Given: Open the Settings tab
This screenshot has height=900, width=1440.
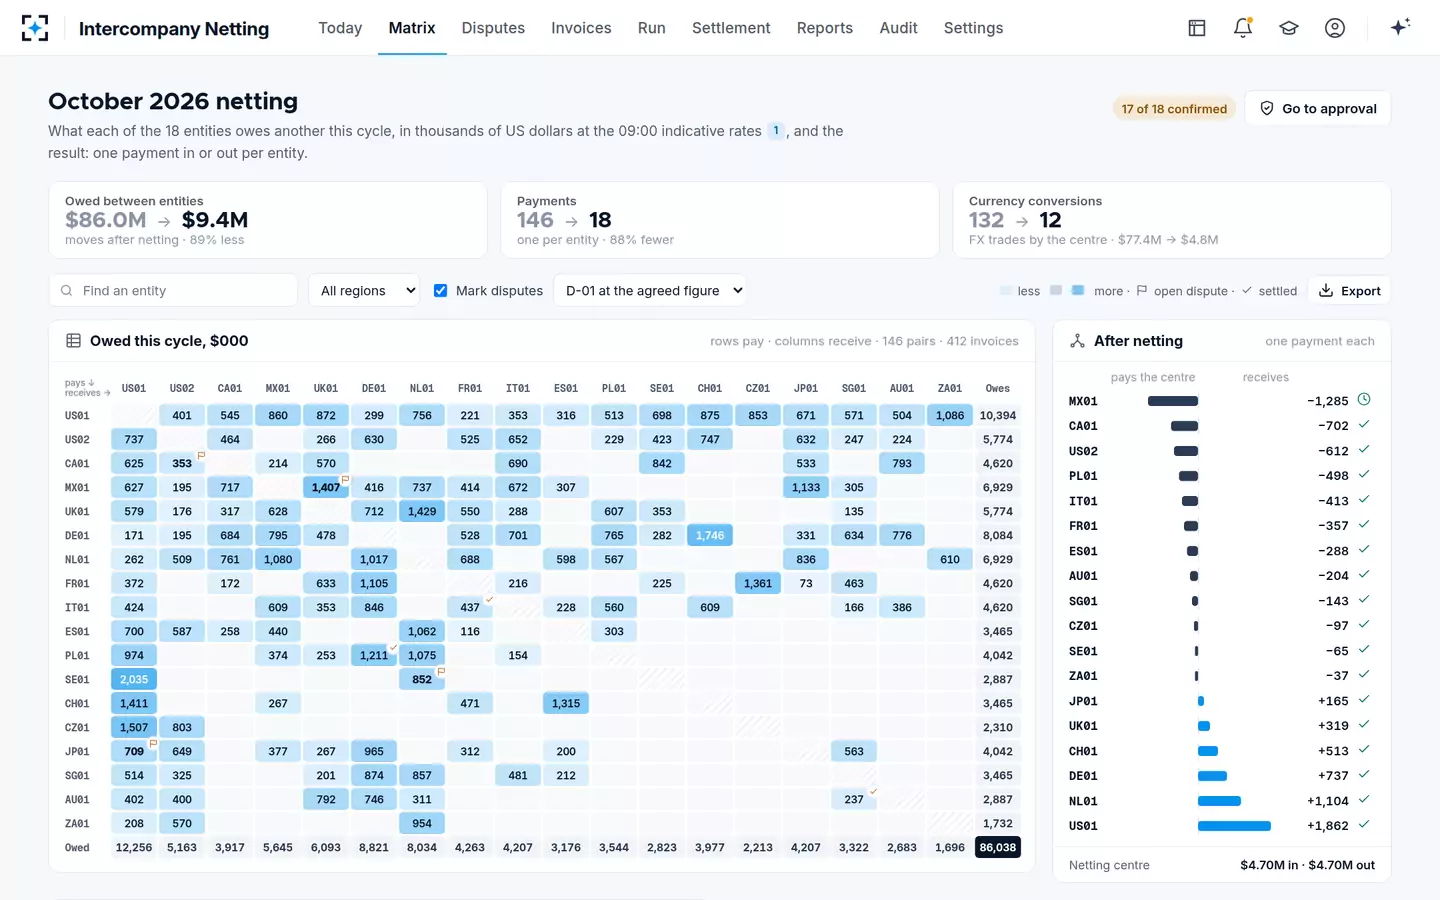Looking at the screenshot, I should (x=973, y=28).
